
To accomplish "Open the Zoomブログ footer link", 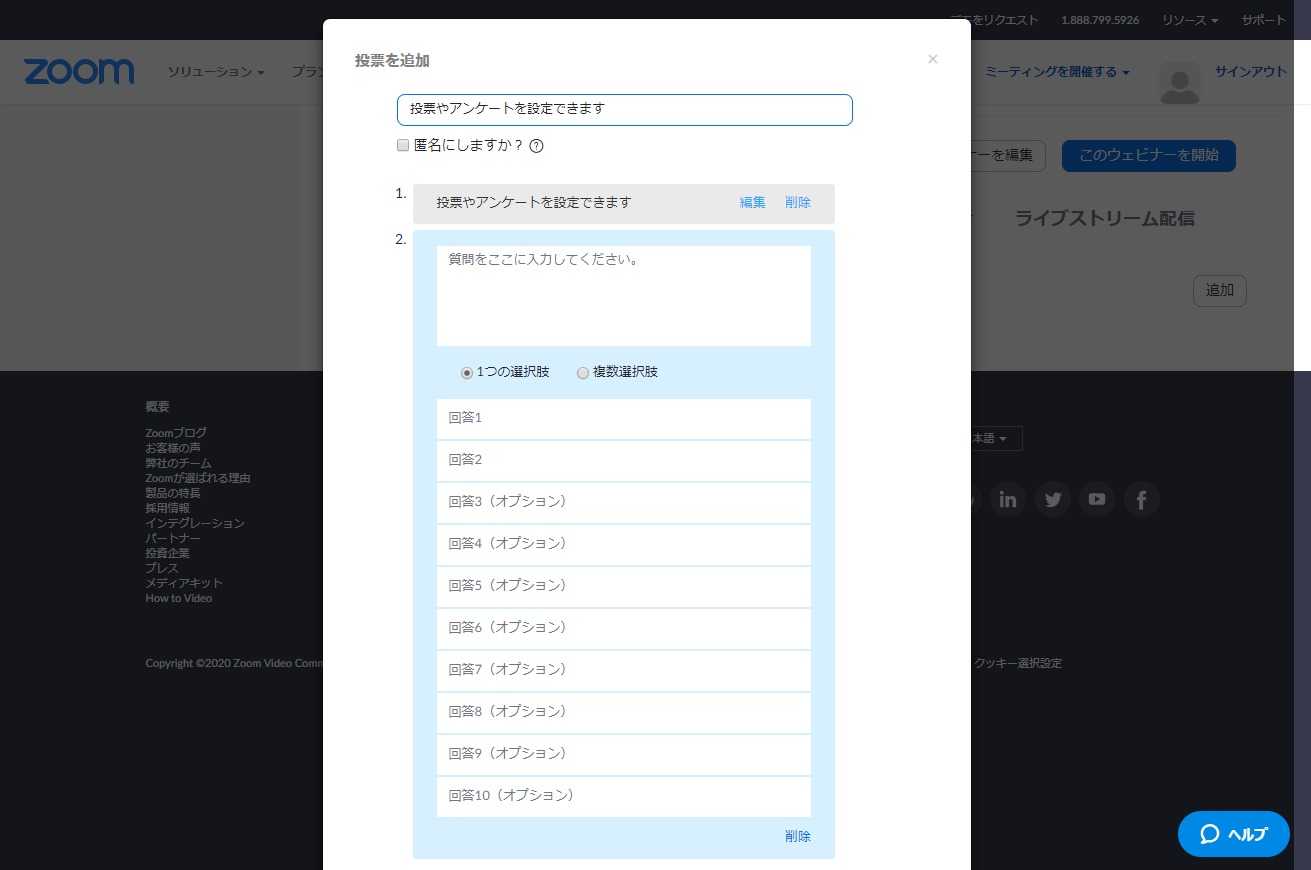I will tap(176, 433).
